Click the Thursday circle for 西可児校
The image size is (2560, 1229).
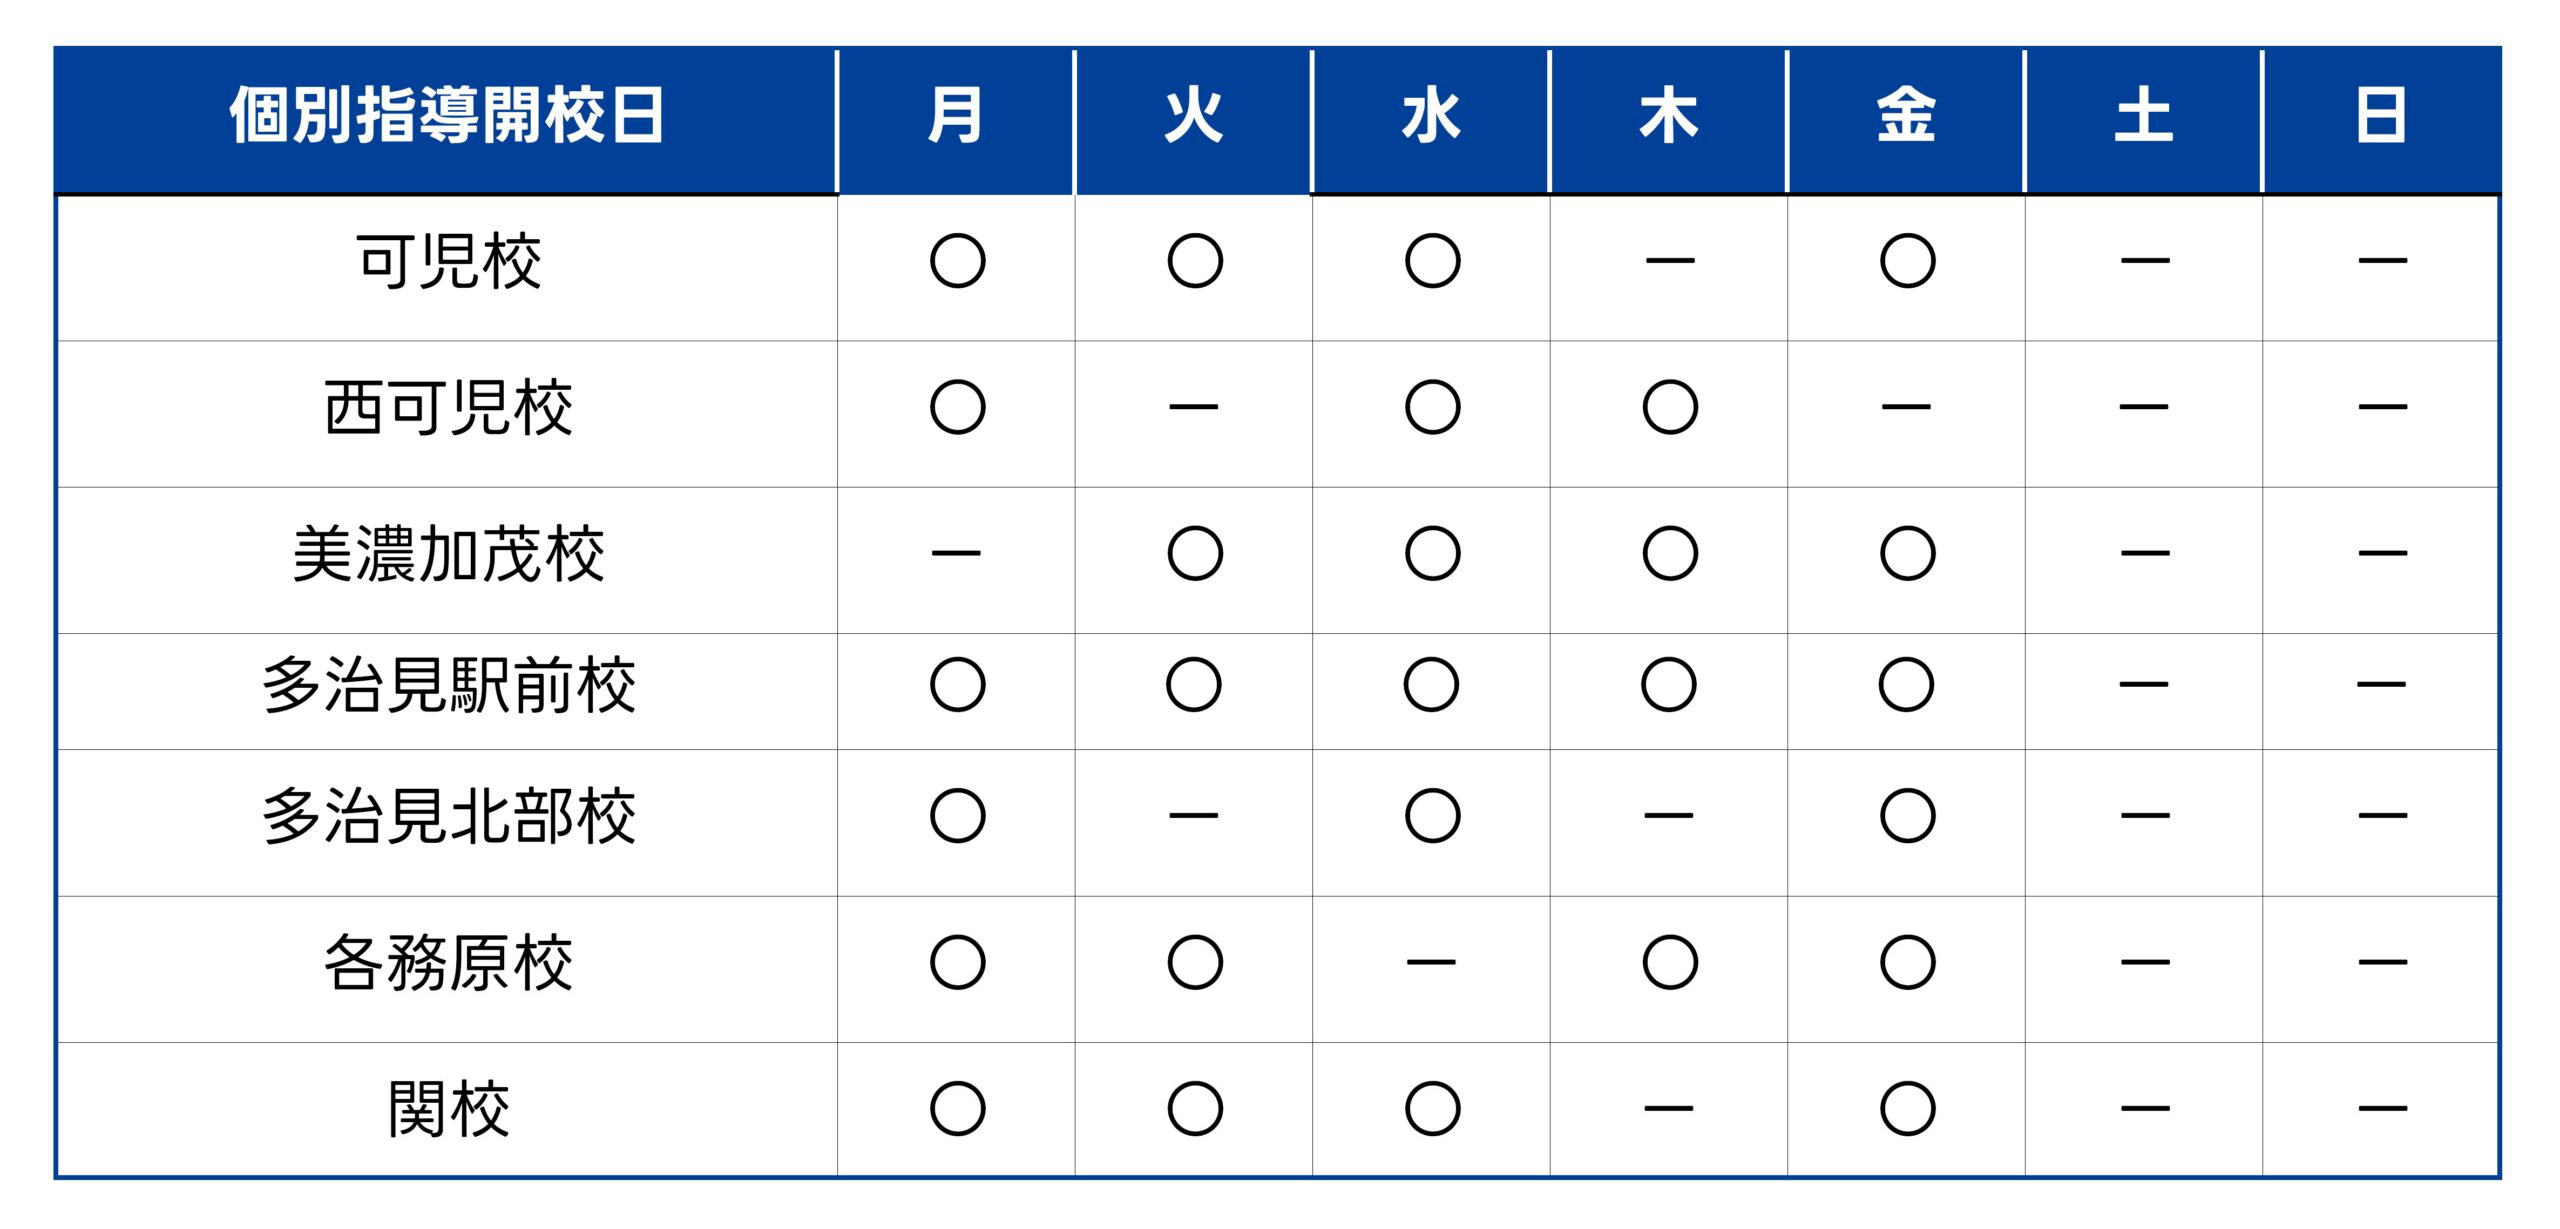tap(1670, 407)
